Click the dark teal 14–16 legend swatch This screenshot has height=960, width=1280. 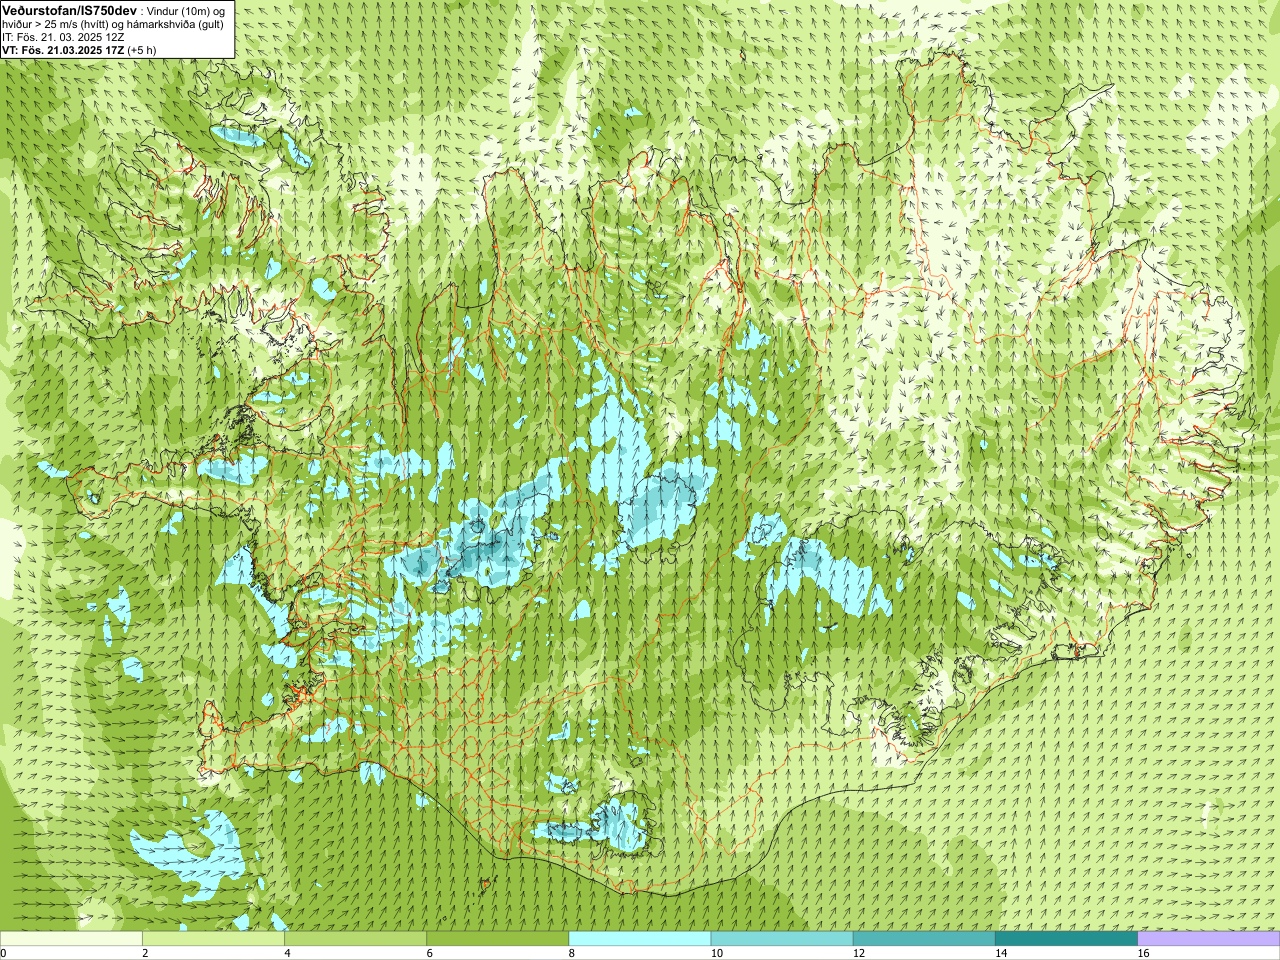tap(1065, 939)
